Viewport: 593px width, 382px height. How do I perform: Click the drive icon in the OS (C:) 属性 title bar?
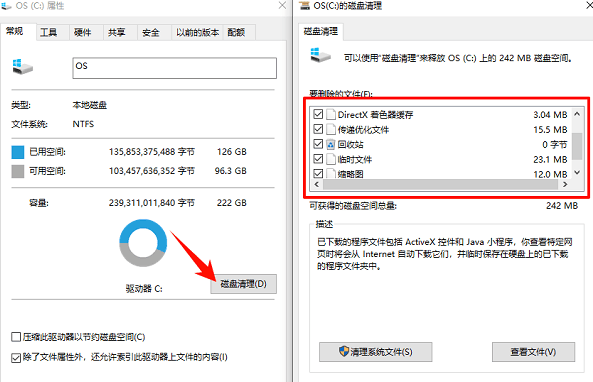click(x=6, y=6)
